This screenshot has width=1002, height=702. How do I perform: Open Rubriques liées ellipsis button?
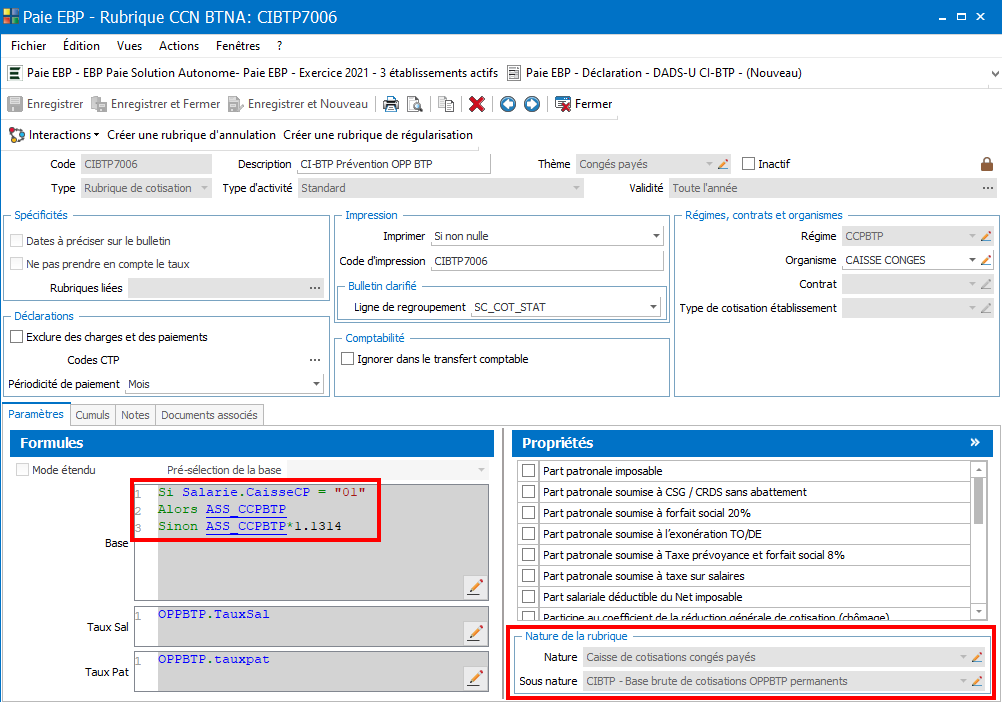(x=314, y=288)
